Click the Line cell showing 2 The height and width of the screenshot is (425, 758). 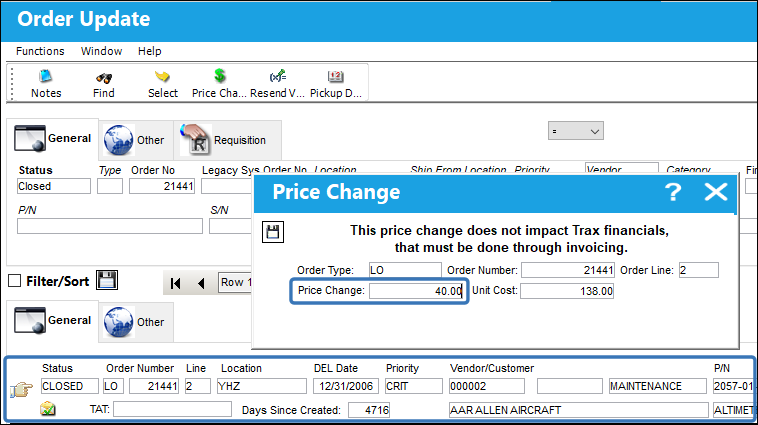pos(197,386)
